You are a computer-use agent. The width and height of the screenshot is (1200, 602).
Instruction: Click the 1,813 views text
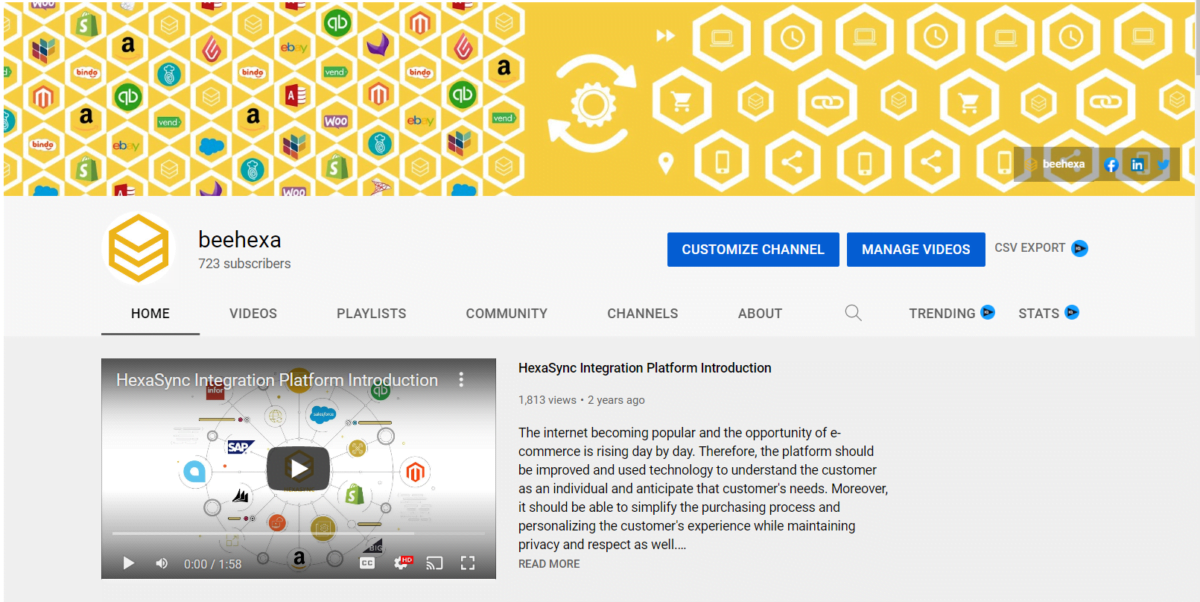tap(547, 400)
